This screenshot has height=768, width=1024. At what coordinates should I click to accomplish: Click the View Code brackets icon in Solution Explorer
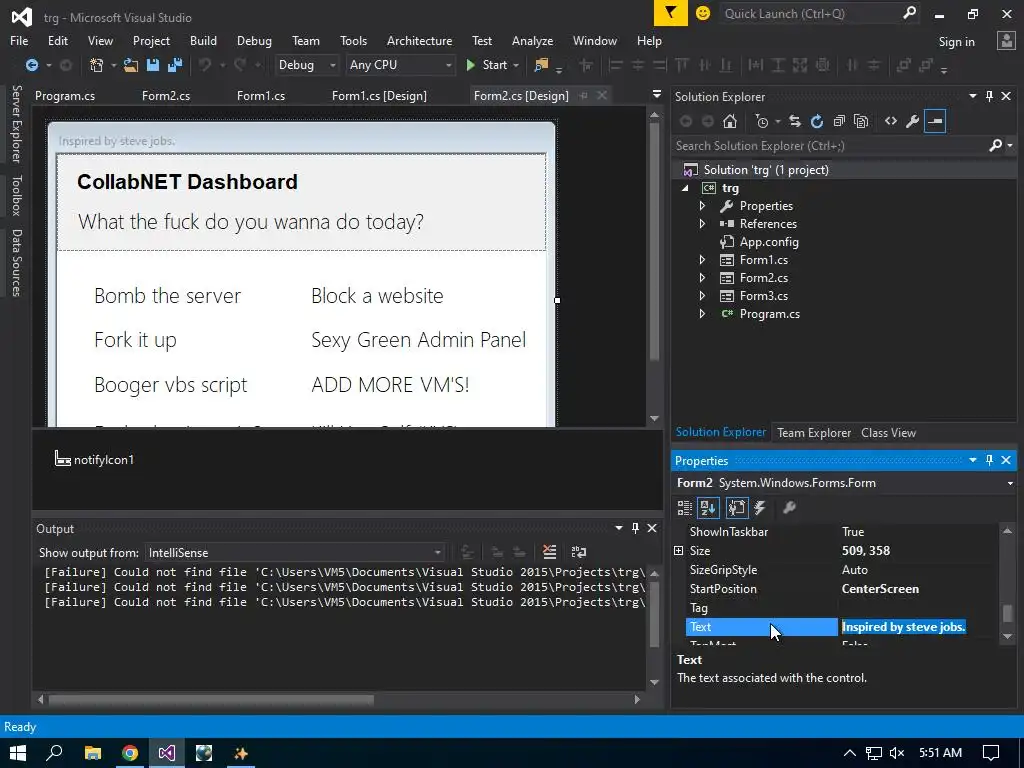(891, 121)
